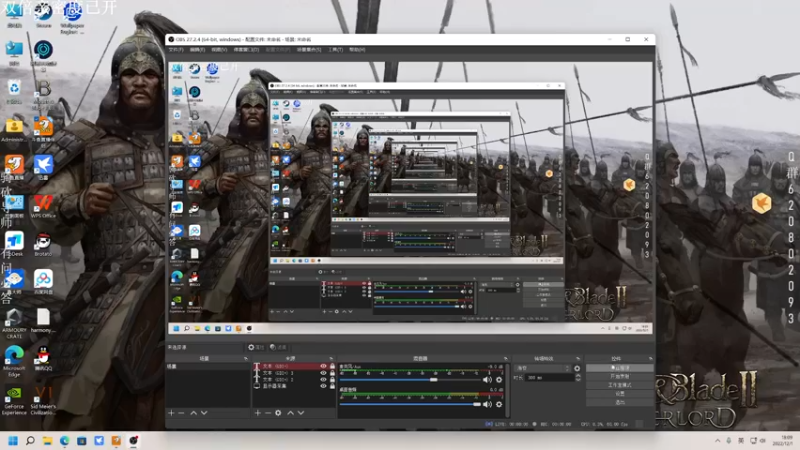Open the 编辑(E) menu in OBS

pos(197,50)
